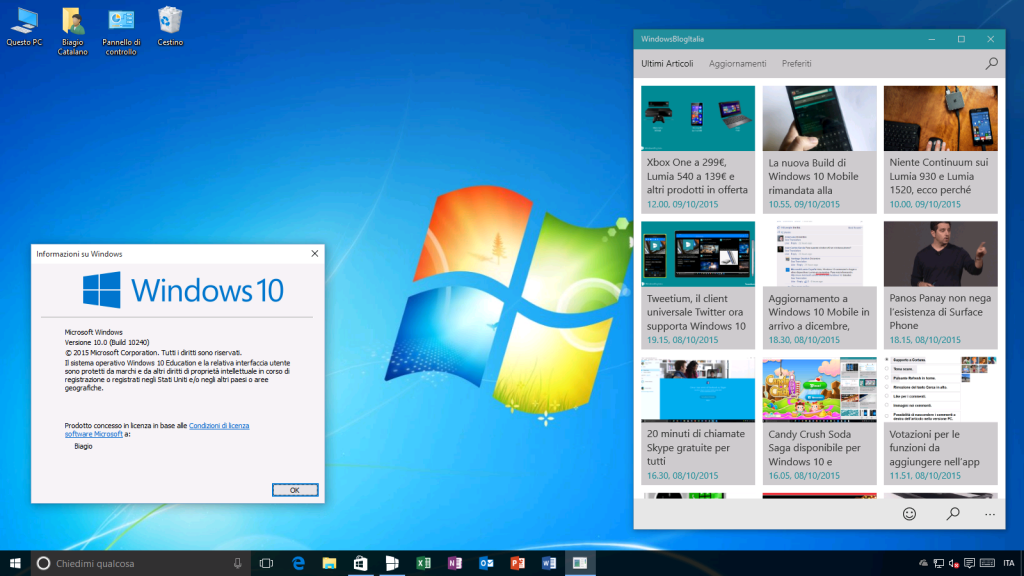Open 20 minuti di chiamate Skype article
Screen dimensions: 1024x576
(697, 421)
